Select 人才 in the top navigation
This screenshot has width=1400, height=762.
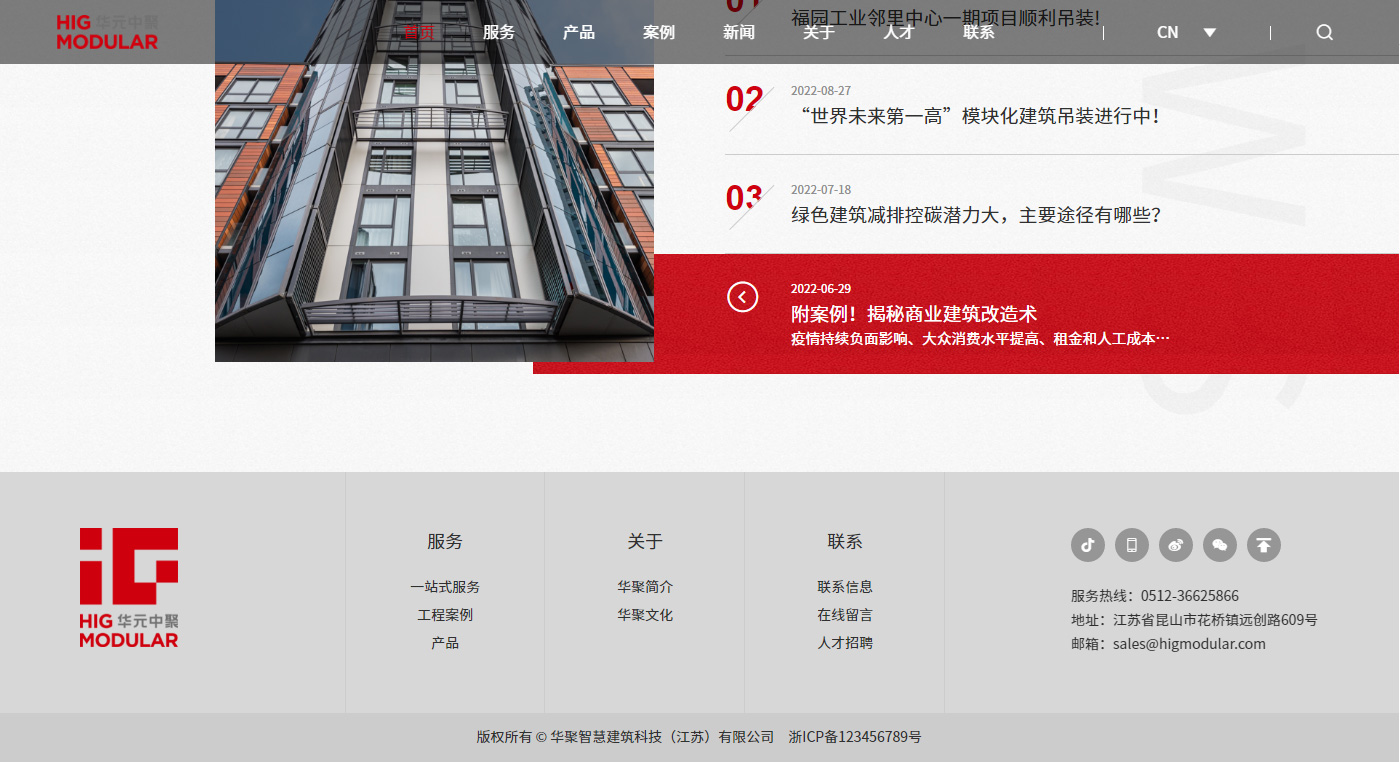coord(898,32)
